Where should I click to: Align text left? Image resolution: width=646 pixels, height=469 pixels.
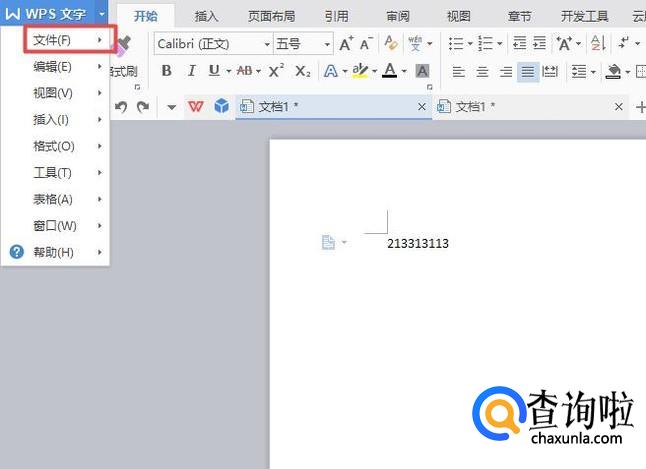[459, 72]
